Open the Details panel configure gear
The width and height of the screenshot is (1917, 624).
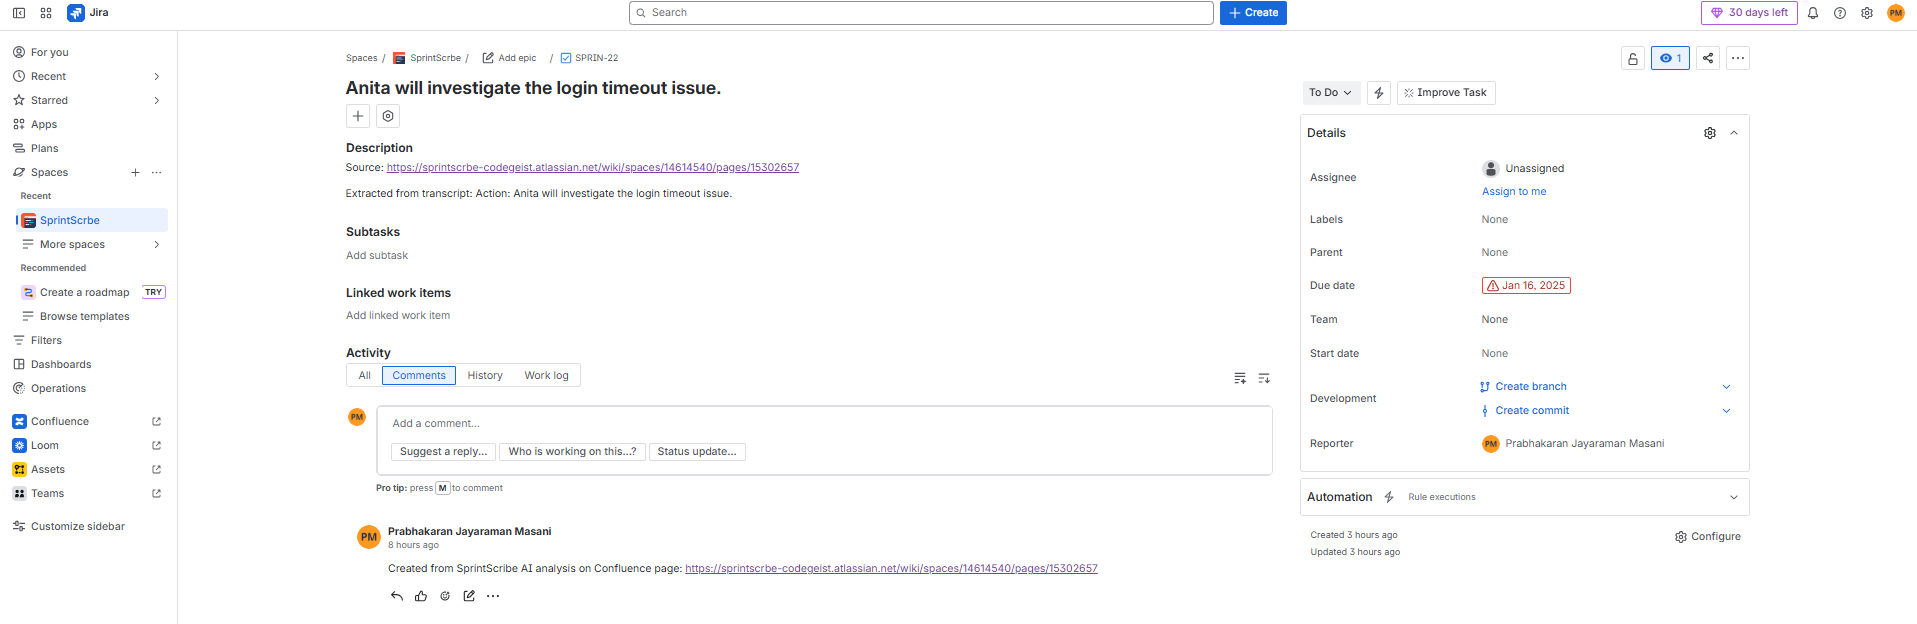click(x=1710, y=133)
